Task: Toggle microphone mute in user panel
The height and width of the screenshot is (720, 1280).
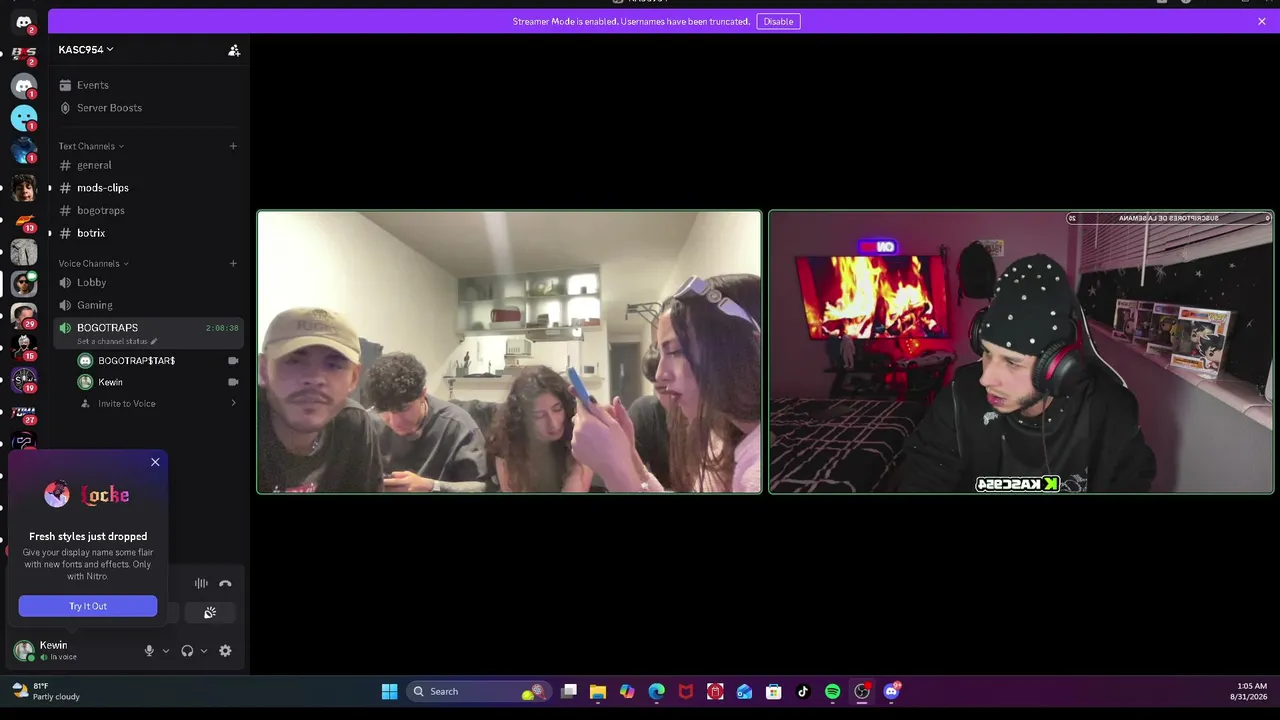Action: pyautogui.click(x=149, y=651)
